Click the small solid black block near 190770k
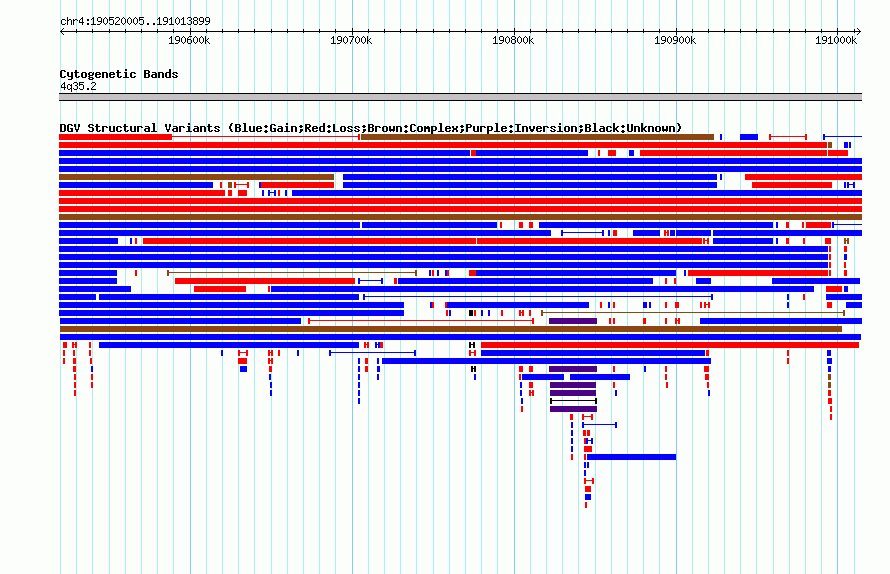 pos(471,313)
